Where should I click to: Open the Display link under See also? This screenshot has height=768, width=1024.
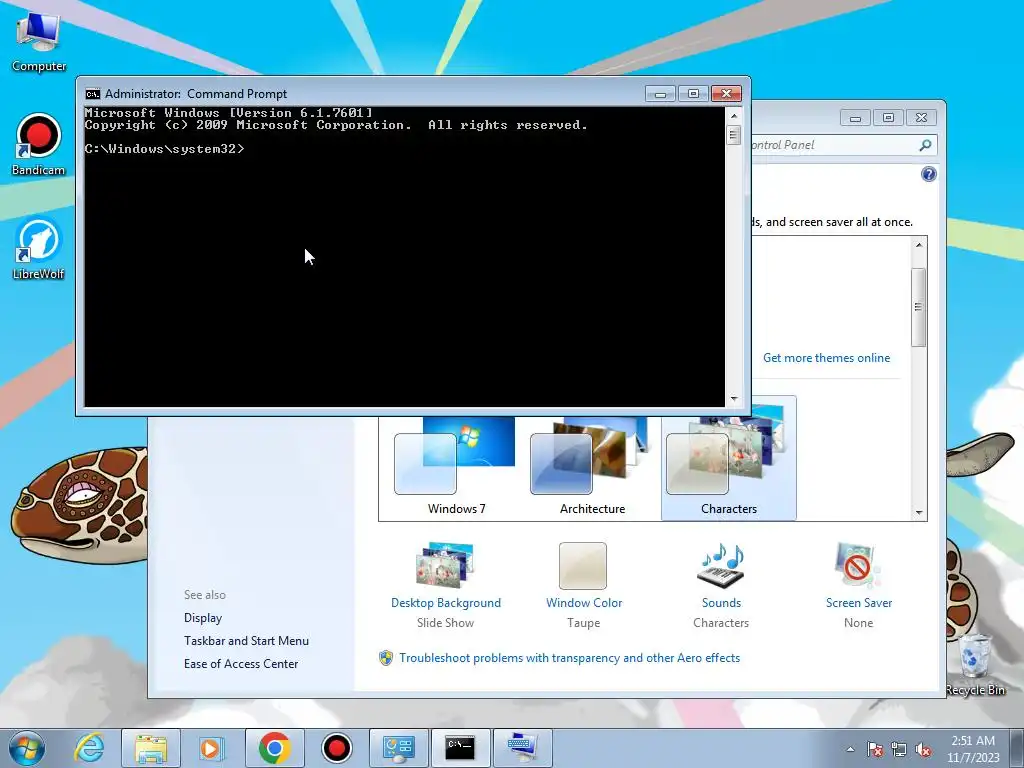point(203,618)
